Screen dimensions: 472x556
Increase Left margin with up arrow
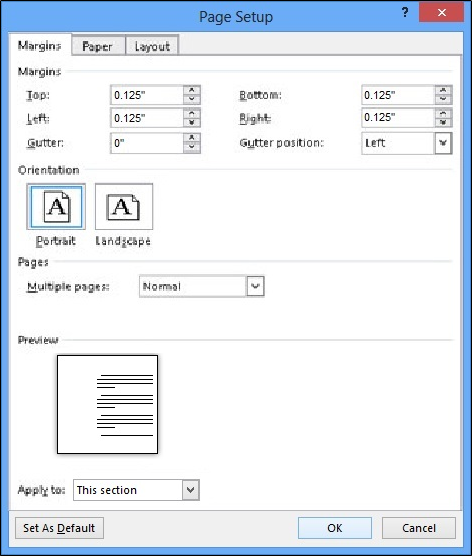click(x=192, y=113)
